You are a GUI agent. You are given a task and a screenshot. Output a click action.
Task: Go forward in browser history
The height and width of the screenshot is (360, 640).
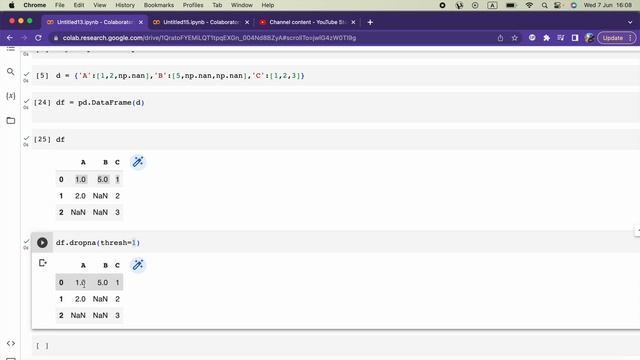(x=24, y=38)
